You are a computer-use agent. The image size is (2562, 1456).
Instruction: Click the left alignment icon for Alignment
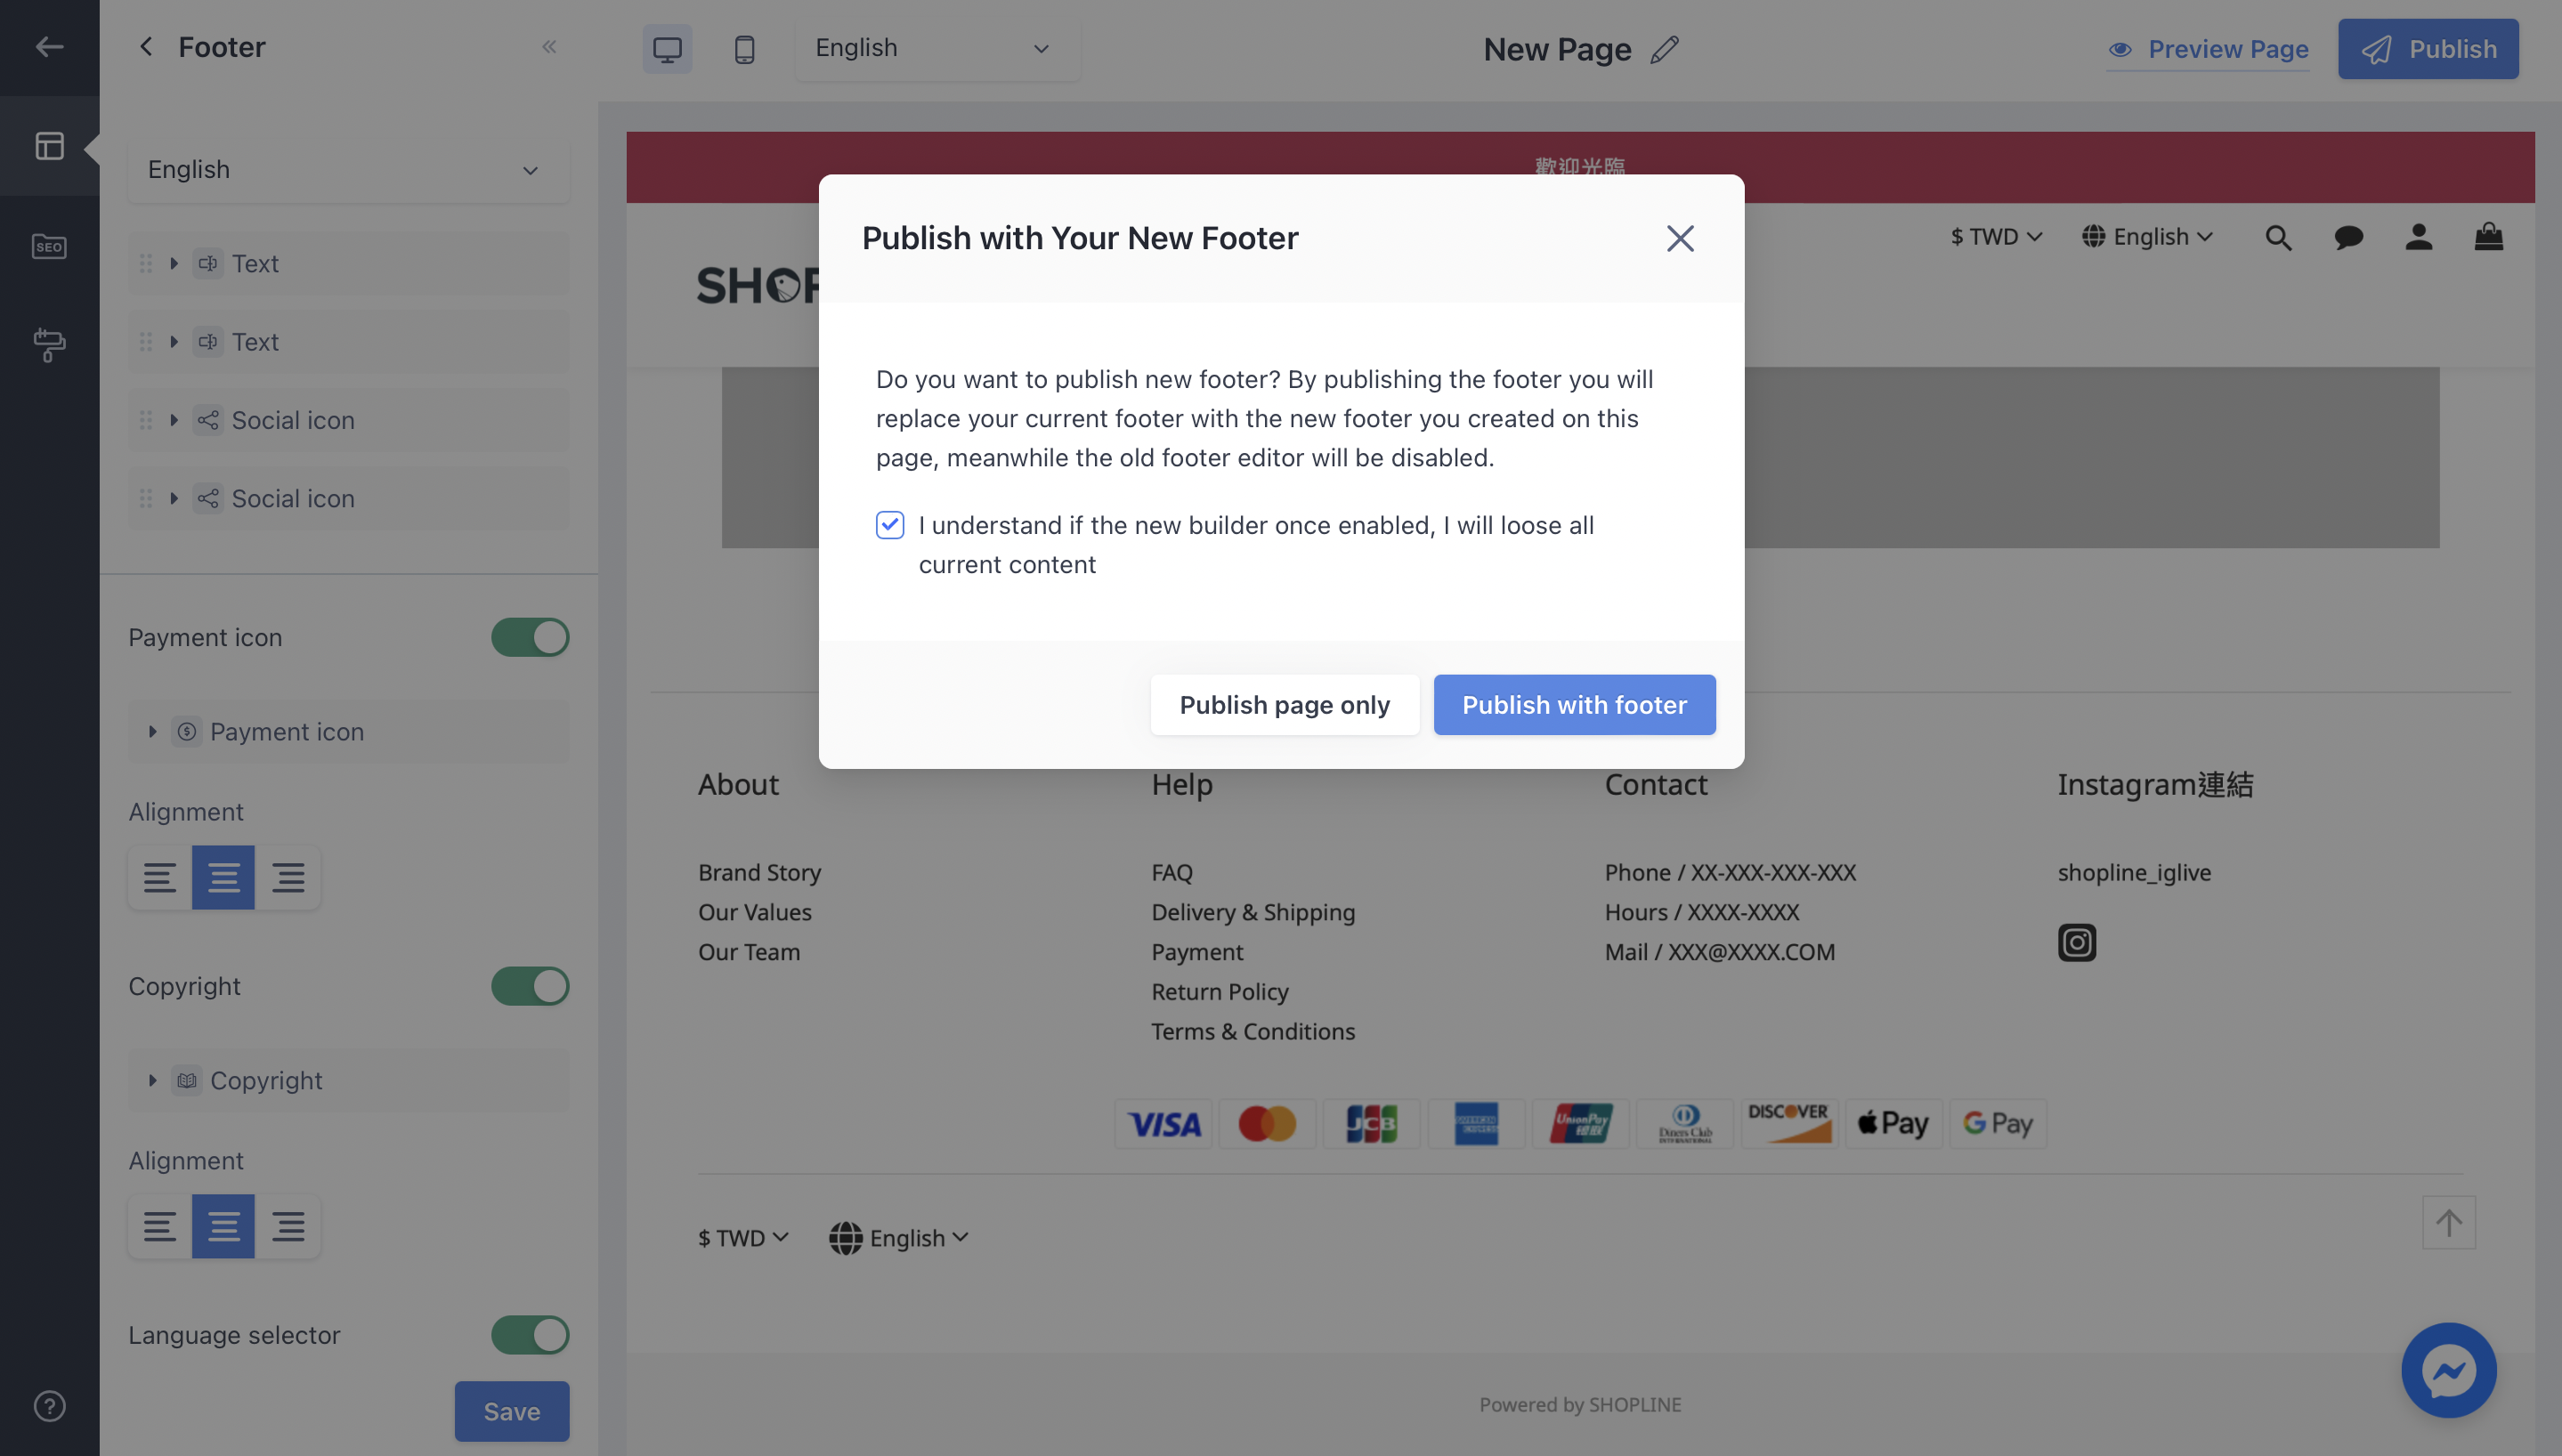point(160,878)
